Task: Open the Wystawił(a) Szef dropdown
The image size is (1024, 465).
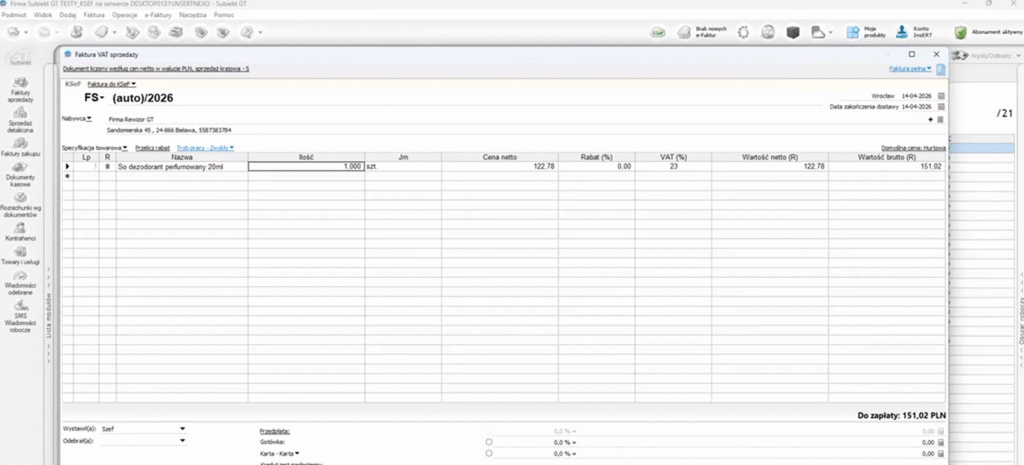Action: pyautogui.click(x=182, y=428)
